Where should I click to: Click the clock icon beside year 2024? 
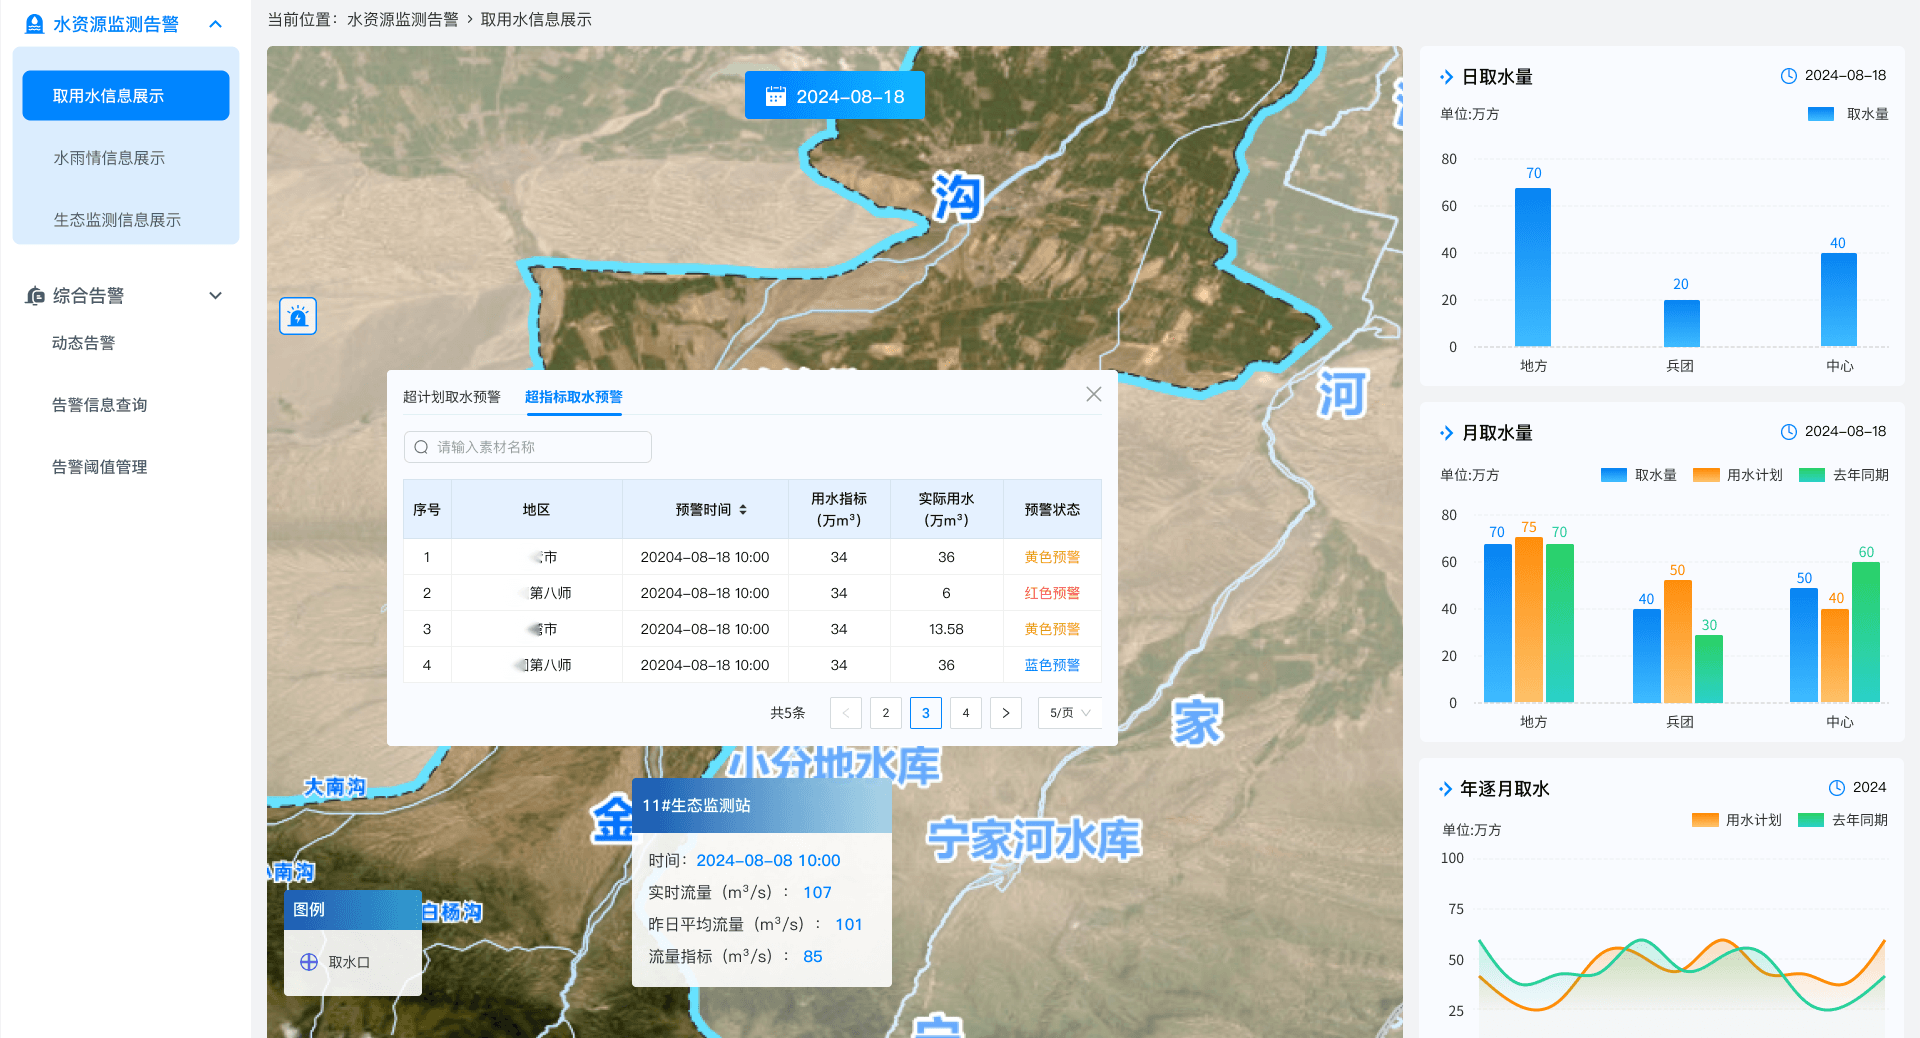tap(1837, 788)
